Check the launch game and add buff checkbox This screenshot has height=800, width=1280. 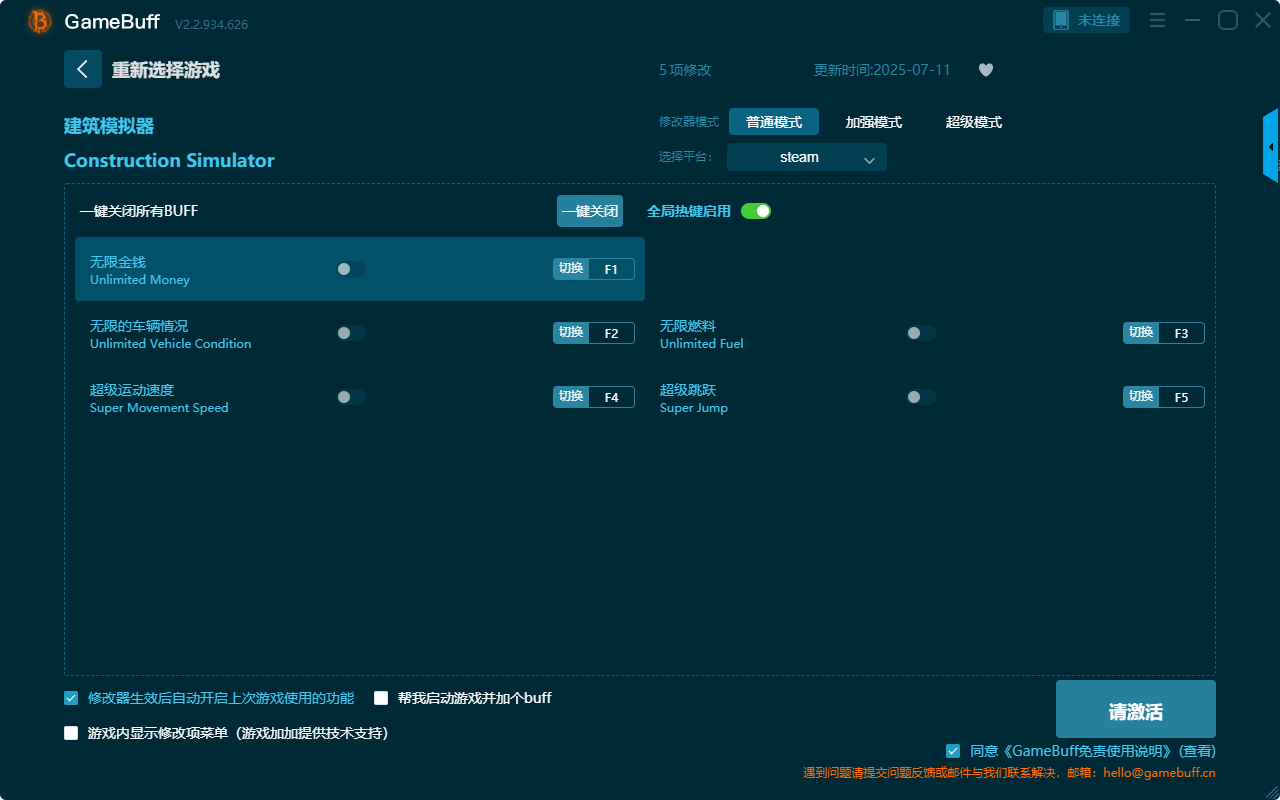coord(381,698)
